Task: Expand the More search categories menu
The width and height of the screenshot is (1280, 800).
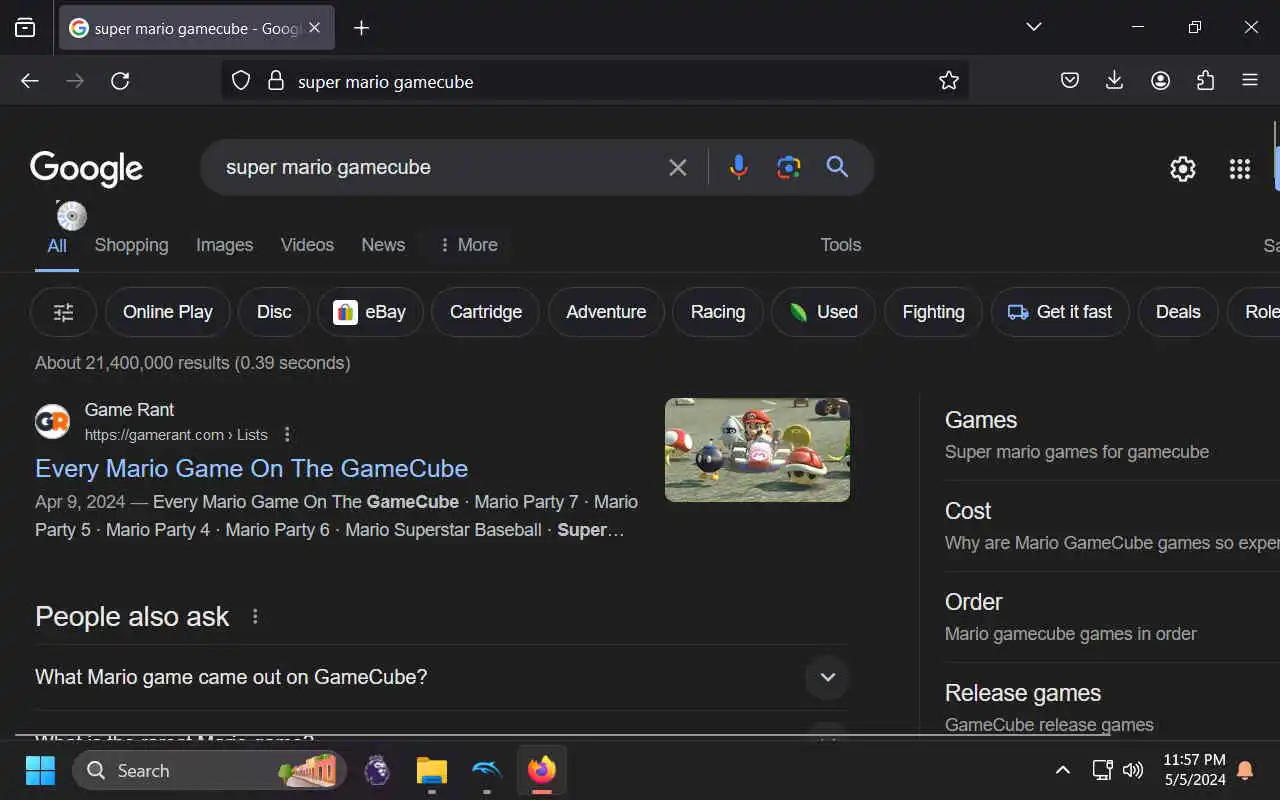Action: click(467, 245)
